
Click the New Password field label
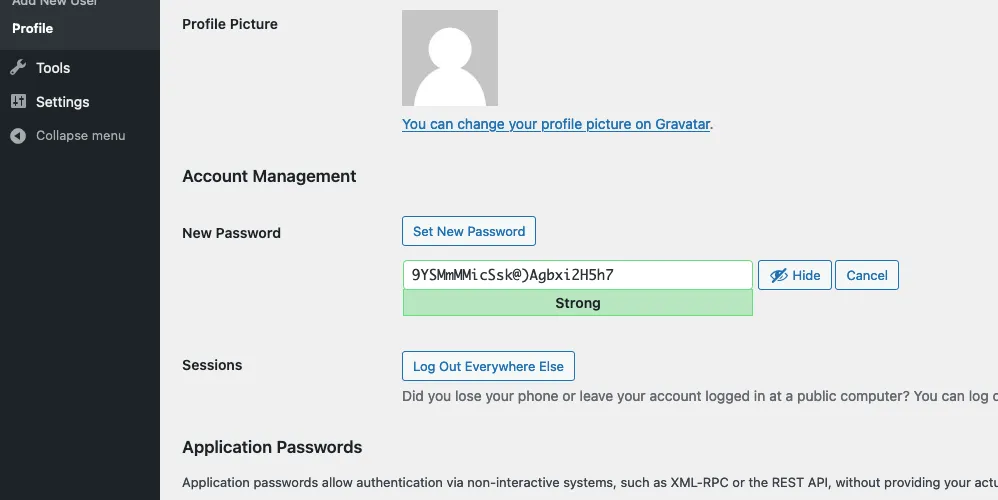(x=231, y=233)
